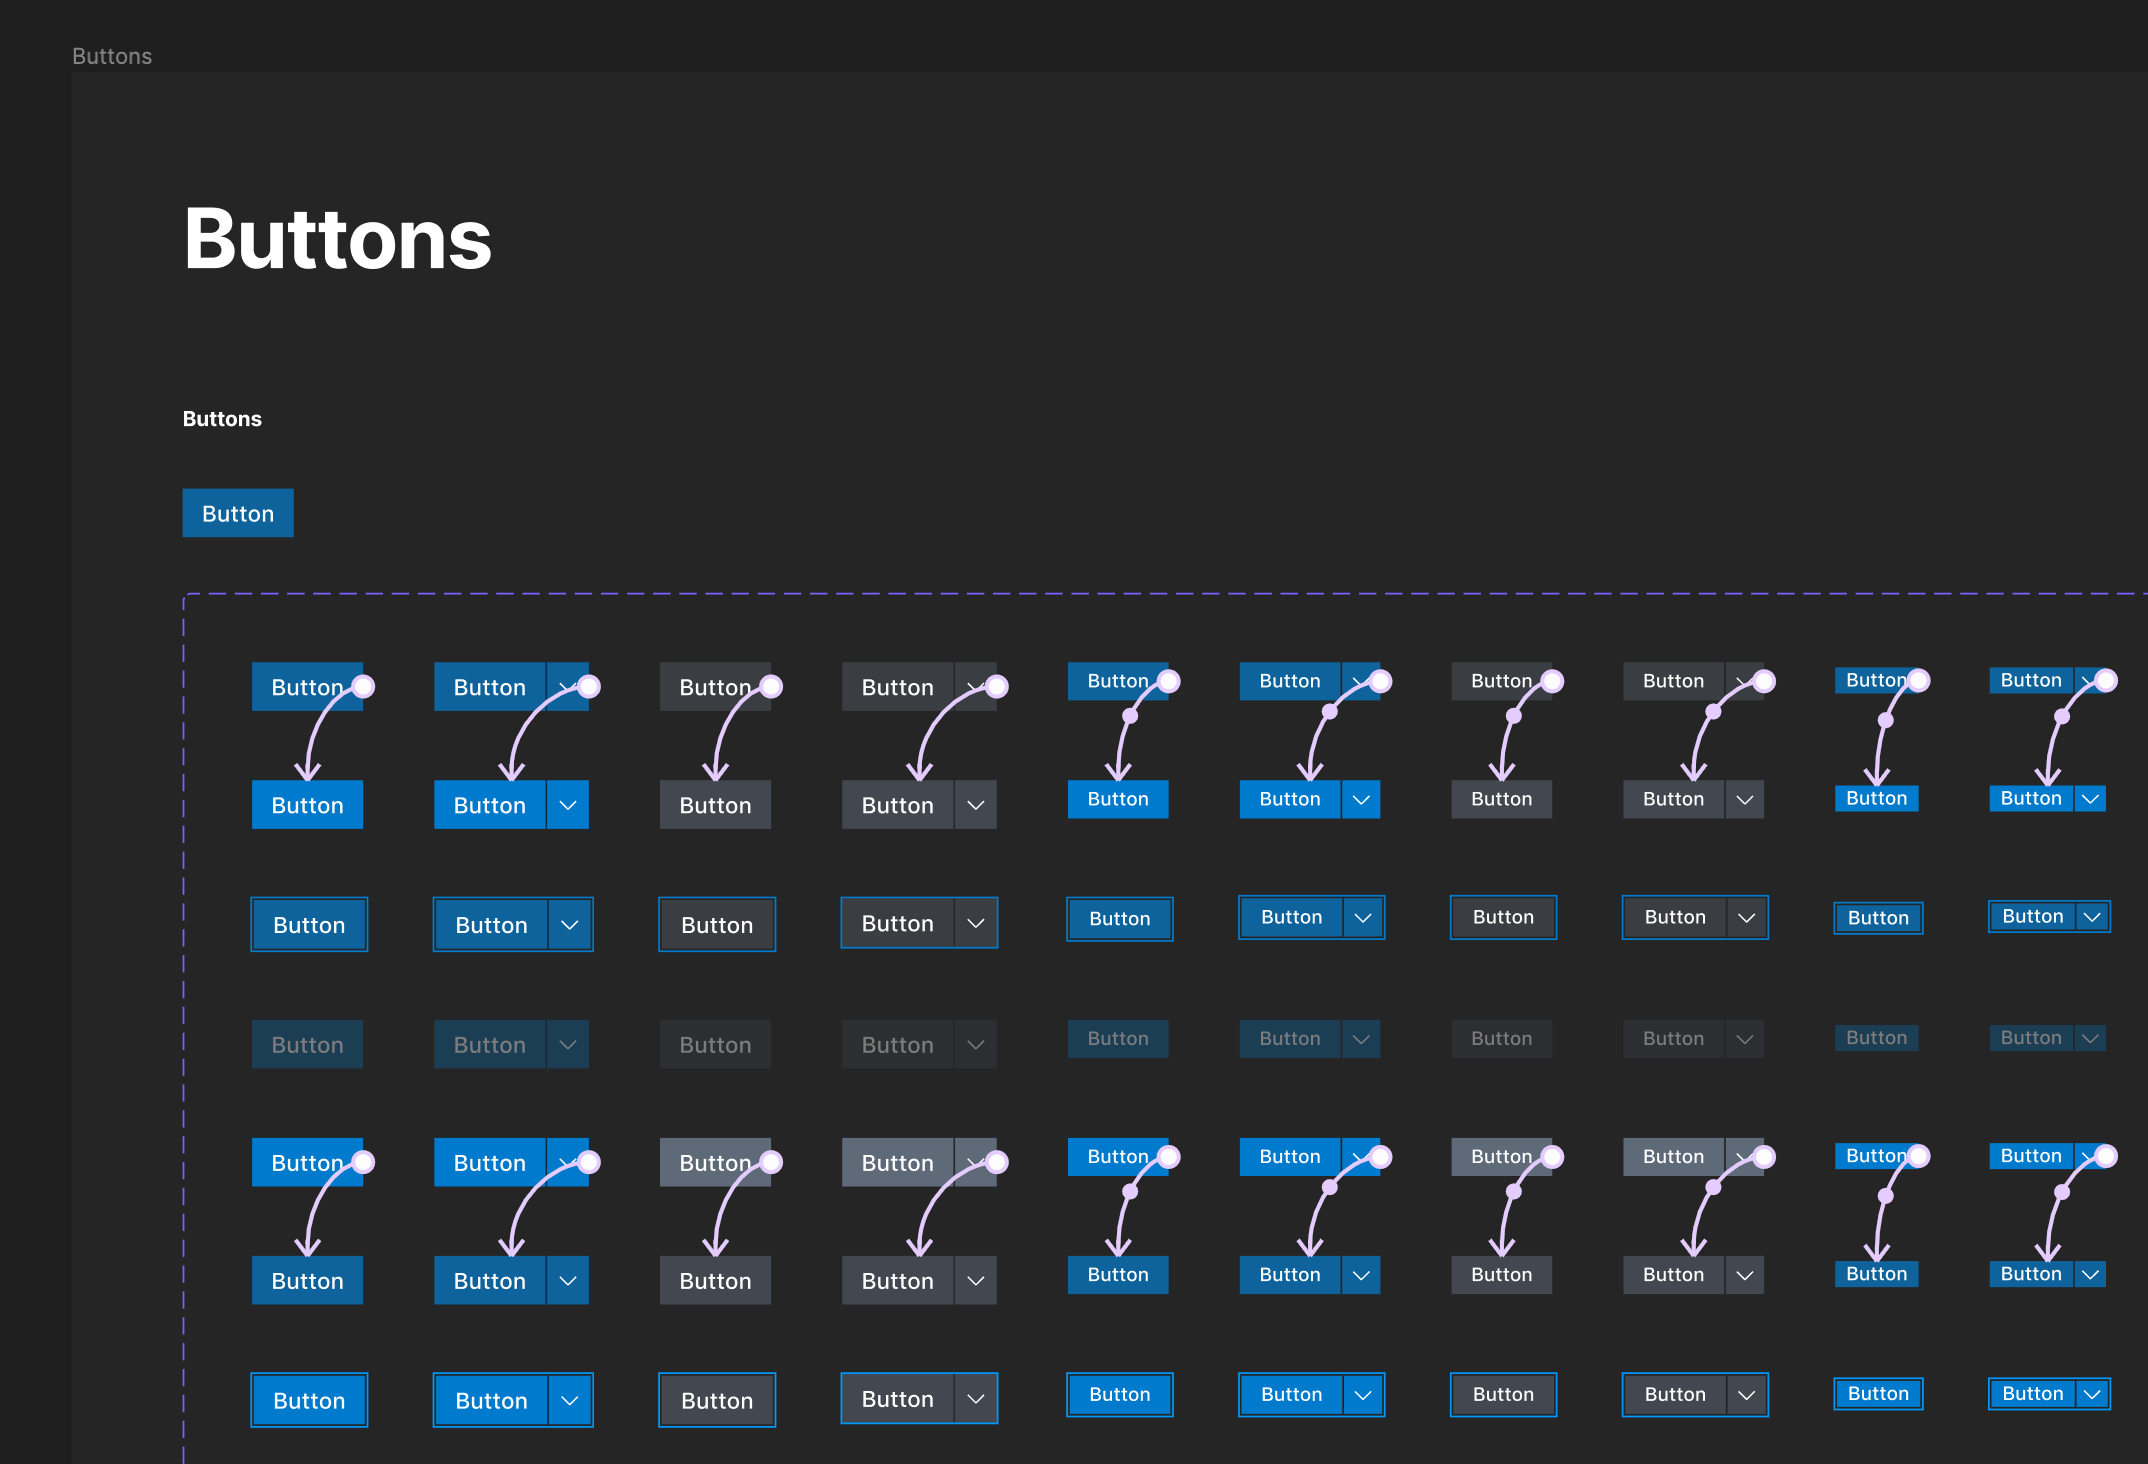This screenshot has height=1464, width=2148.
Task: Click connector arrowhead above second-row first blue Button
Action: coord(307,773)
